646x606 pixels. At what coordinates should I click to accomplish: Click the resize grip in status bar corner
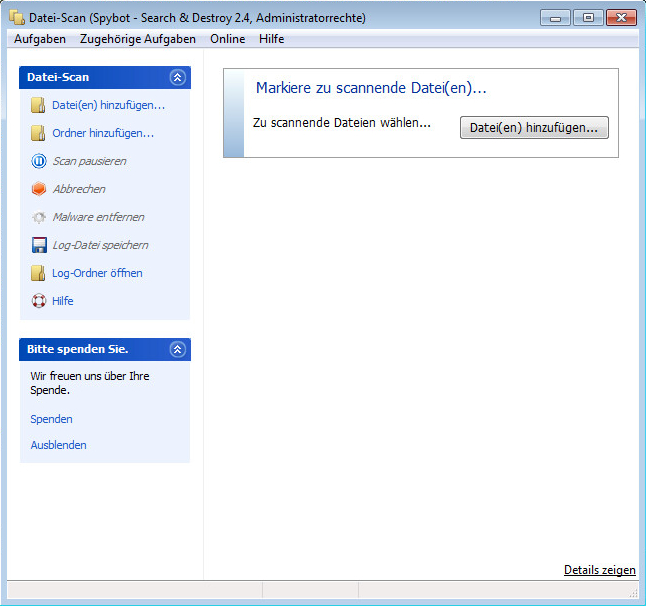click(634, 593)
